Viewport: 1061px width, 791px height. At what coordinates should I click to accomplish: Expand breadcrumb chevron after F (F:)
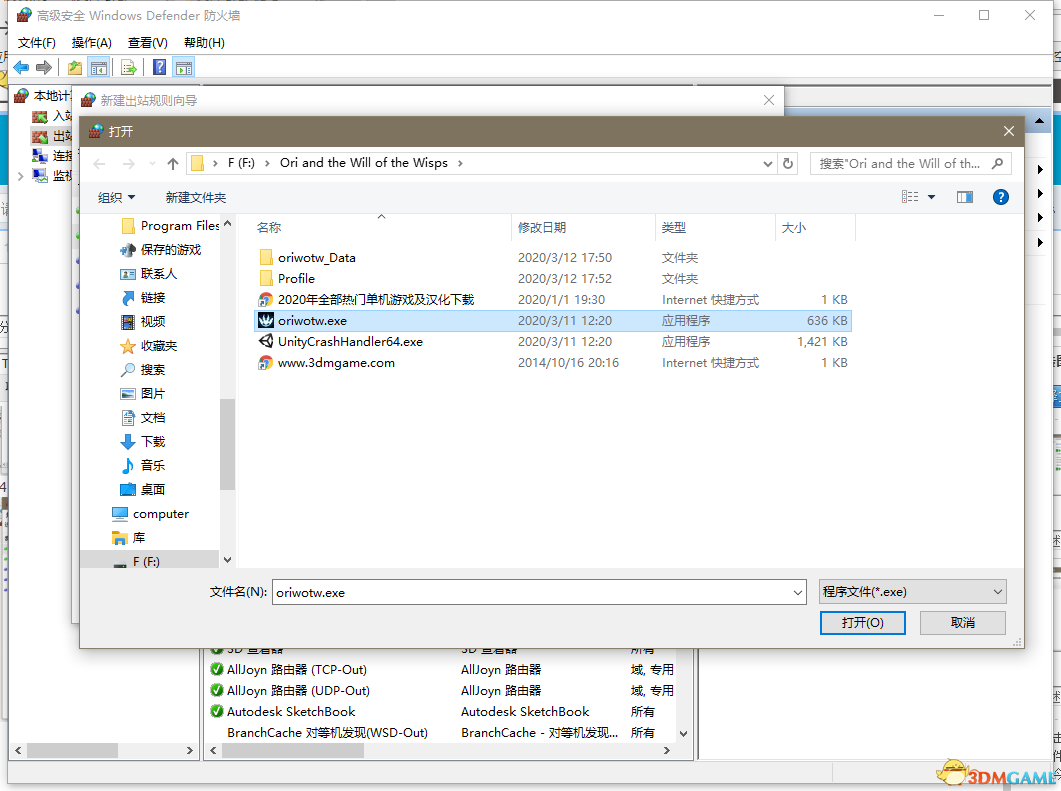pos(267,163)
